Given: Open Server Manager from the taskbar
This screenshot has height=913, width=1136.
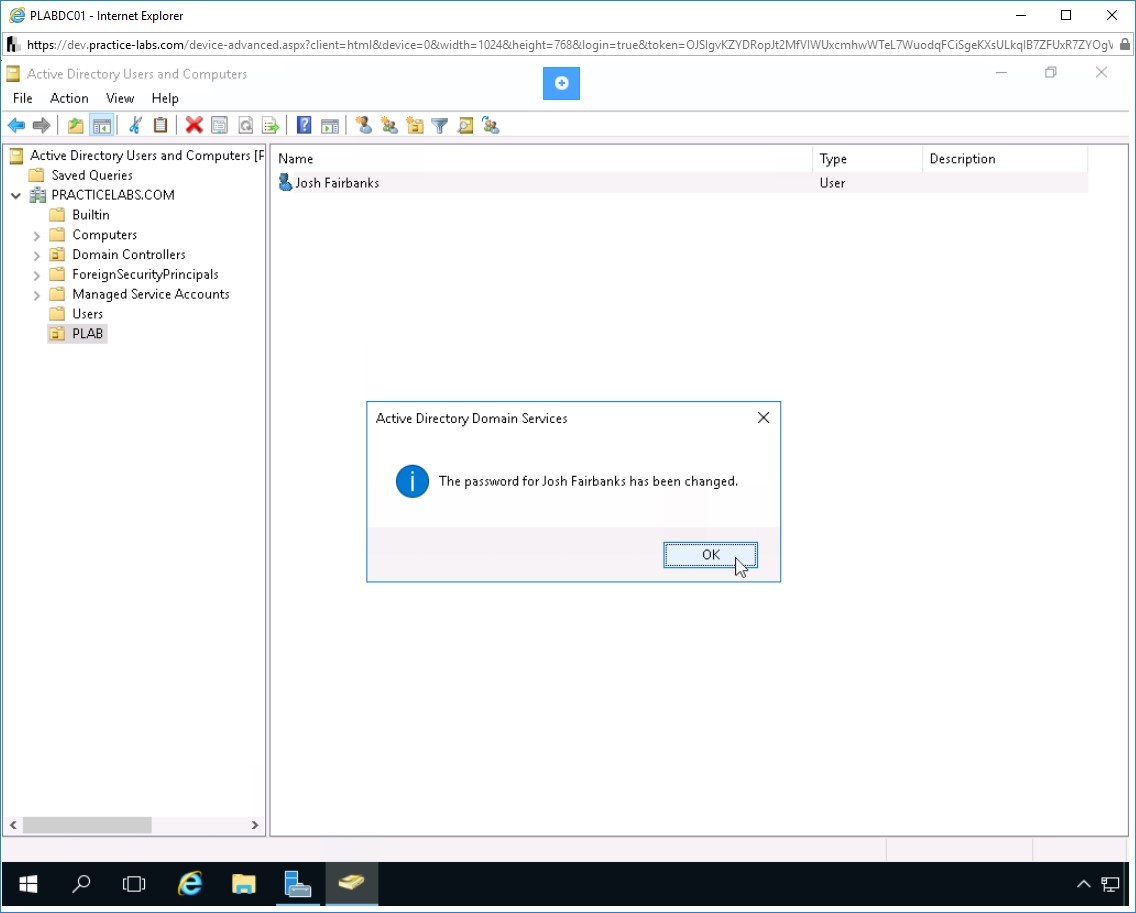Looking at the screenshot, I should [x=297, y=883].
